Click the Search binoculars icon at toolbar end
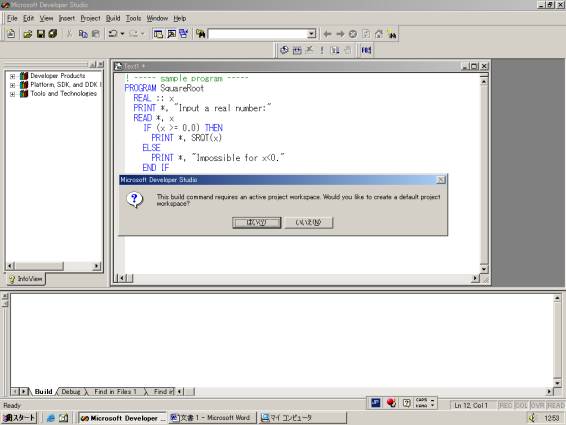Viewport: 566px width, 425px height. 392,34
